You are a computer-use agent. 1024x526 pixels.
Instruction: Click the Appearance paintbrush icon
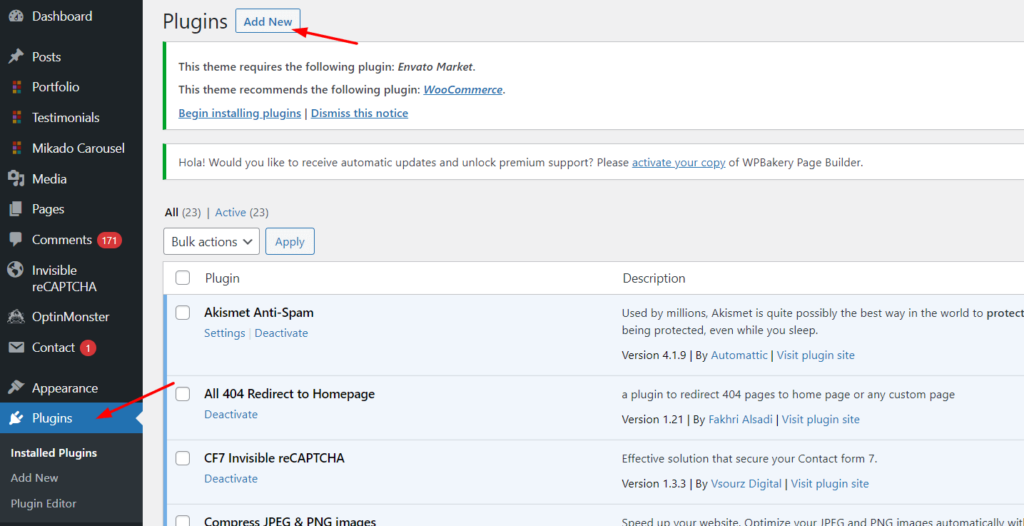pyautogui.click(x=16, y=388)
